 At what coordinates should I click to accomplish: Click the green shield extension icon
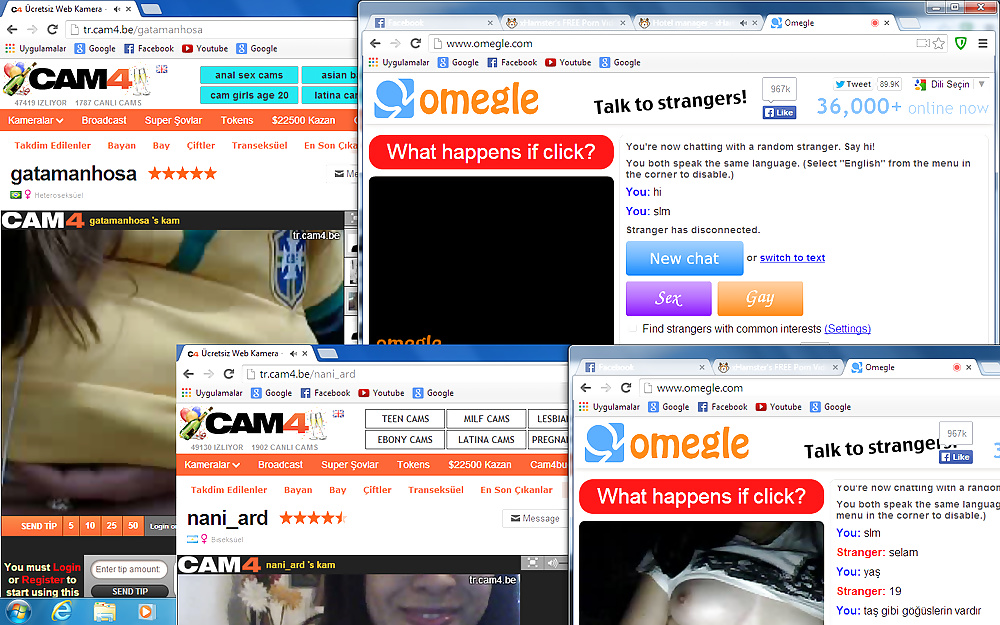click(961, 43)
